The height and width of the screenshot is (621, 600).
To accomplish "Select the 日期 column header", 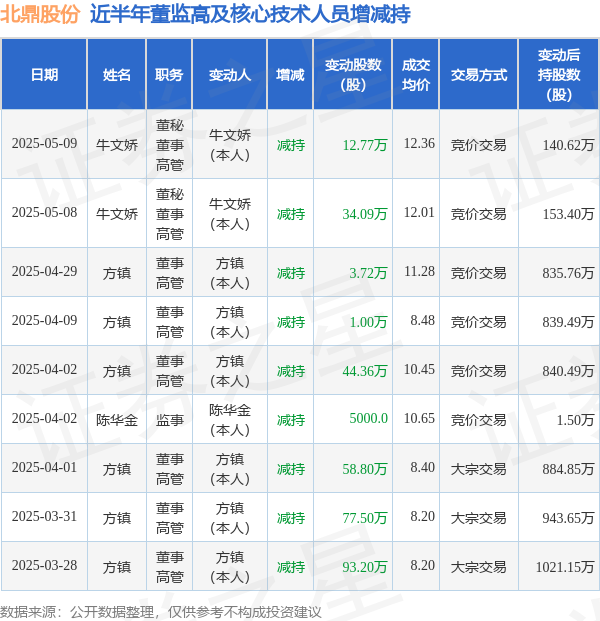I will [44, 75].
